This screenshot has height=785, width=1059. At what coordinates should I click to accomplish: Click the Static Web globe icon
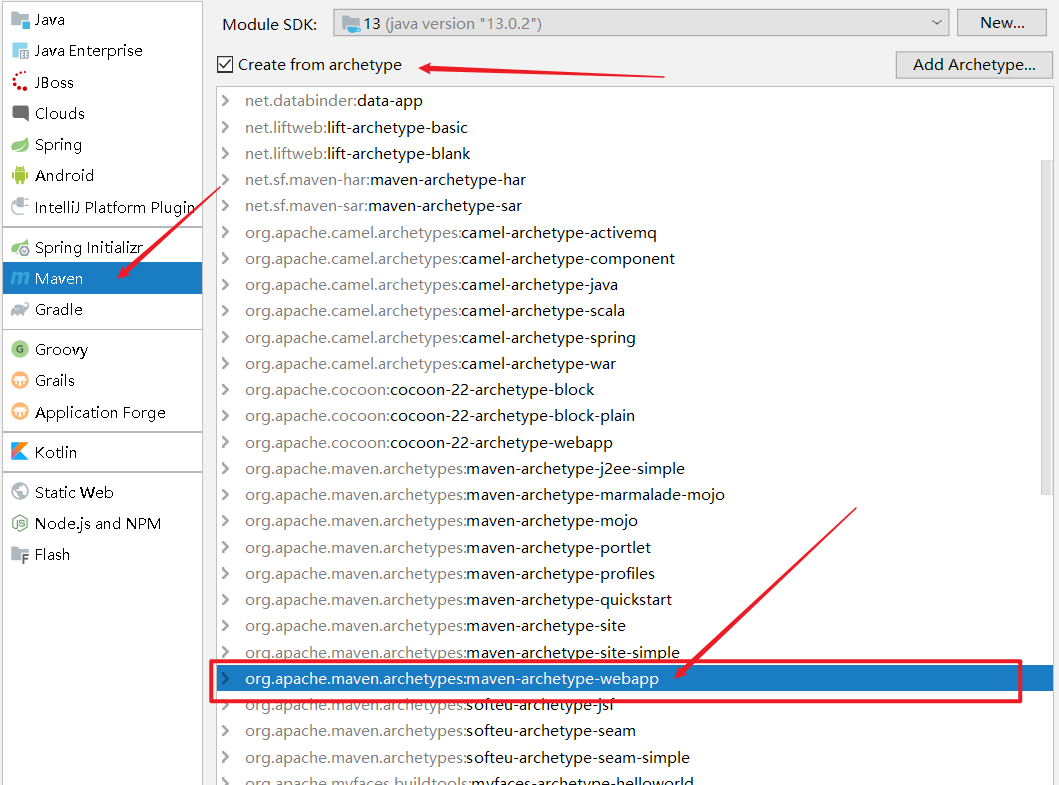20,492
